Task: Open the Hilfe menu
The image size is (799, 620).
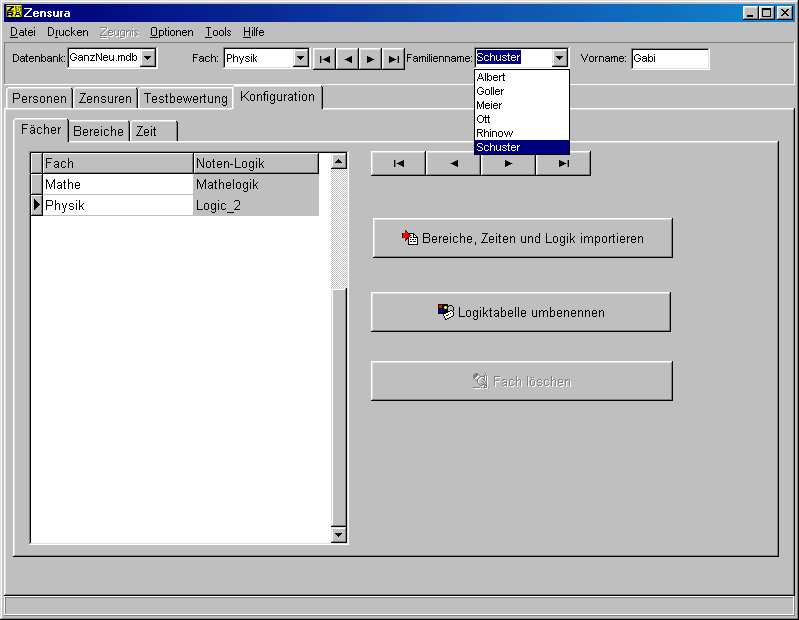Action: [253, 32]
